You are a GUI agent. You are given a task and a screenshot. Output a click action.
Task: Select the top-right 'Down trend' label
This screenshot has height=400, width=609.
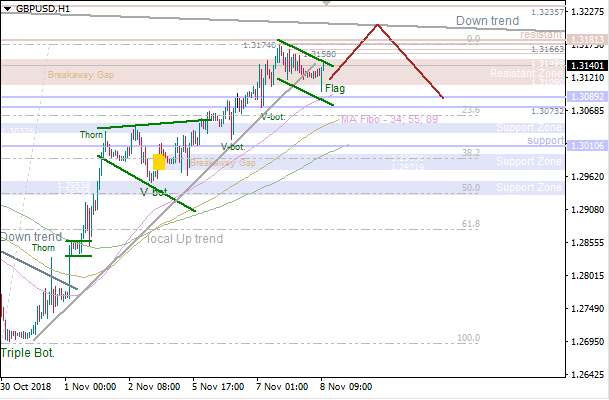point(488,21)
